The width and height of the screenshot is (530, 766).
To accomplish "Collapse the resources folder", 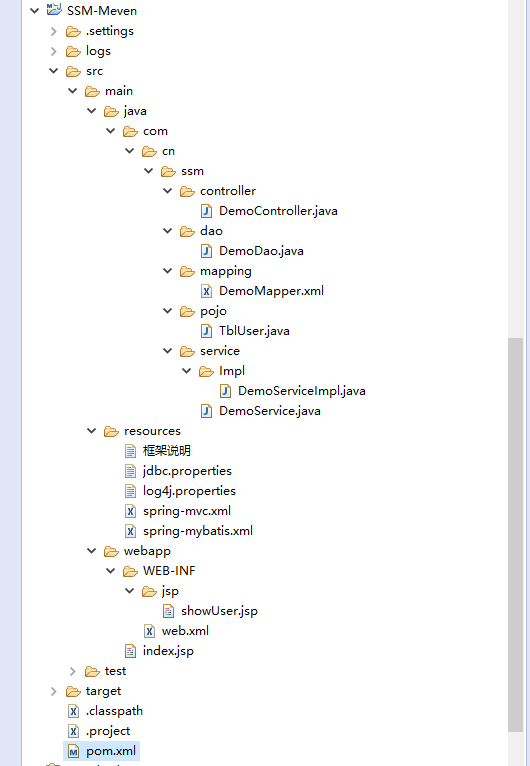I will 92,431.
